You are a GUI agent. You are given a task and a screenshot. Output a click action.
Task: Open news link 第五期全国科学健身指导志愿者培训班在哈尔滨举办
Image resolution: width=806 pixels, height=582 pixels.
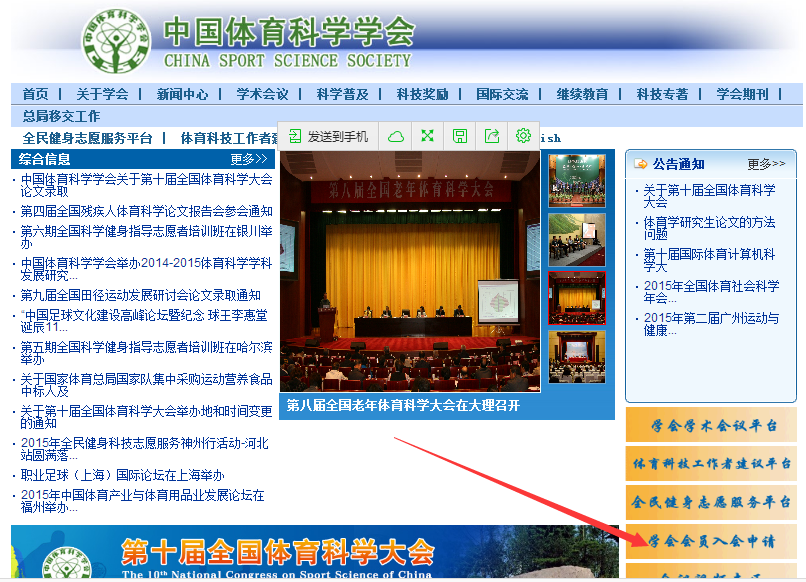coord(146,353)
